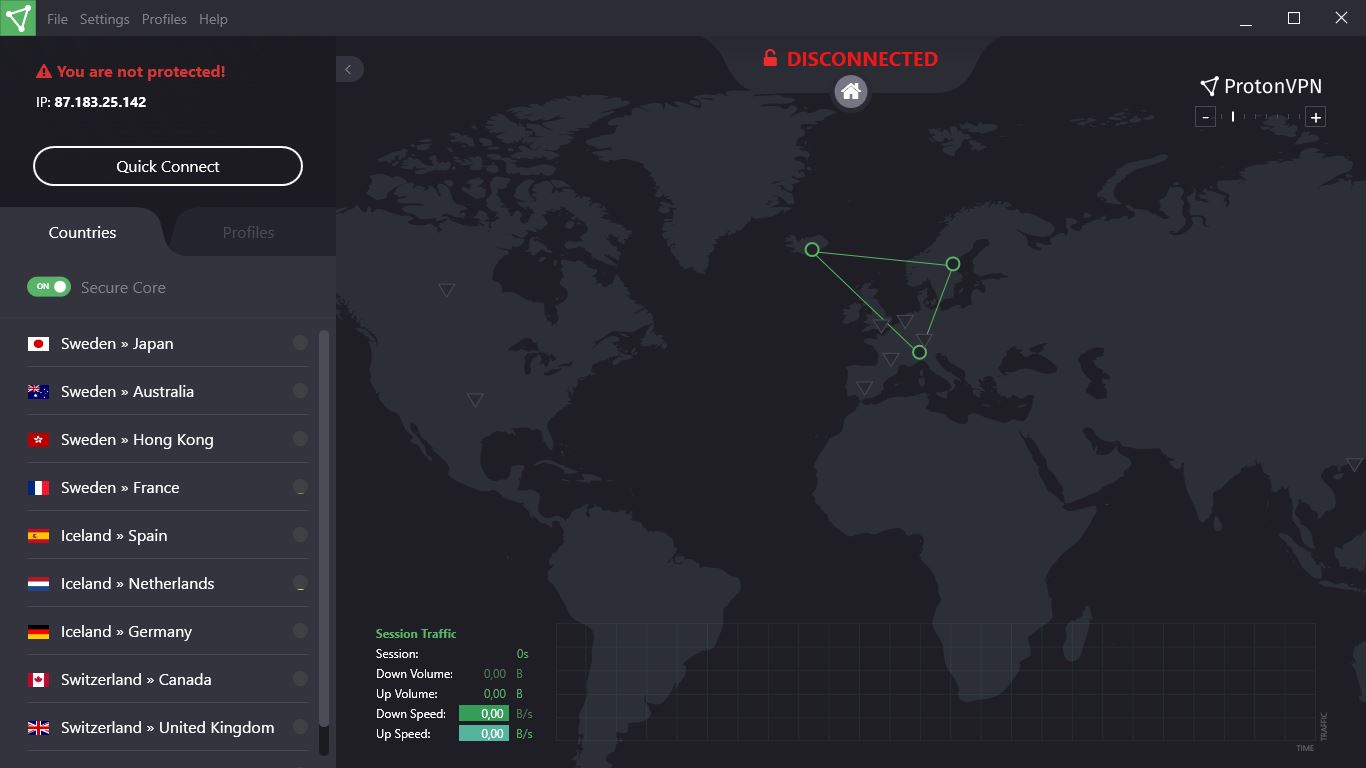Turn off the Secure Core toggle
The image size is (1366, 768).
47,287
